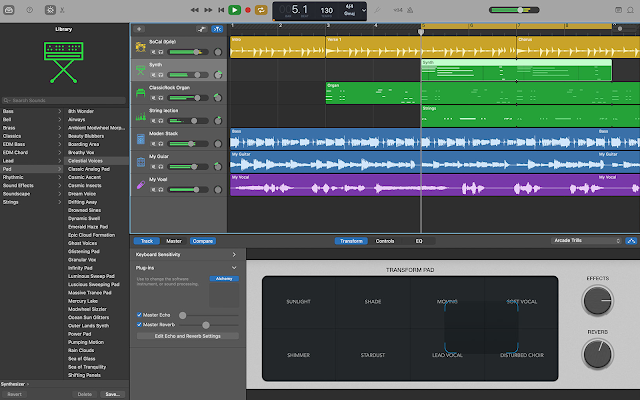640x400 pixels.
Task: Click the red Record button
Action: pyautogui.click(x=249, y=9)
